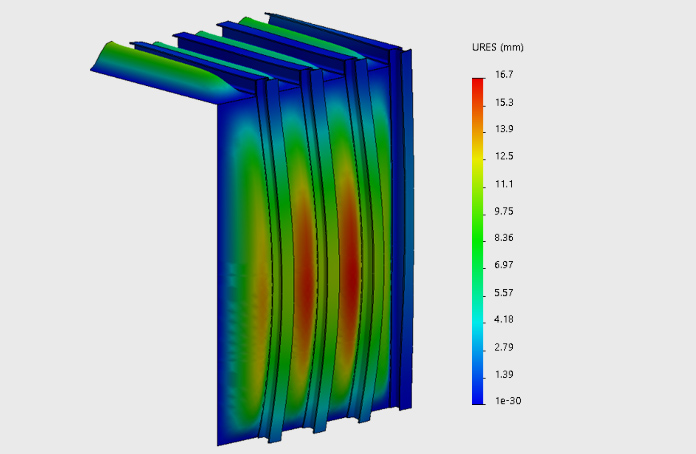Click the 11.1 legend value
Screen dimensions: 696x454
[504, 184]
